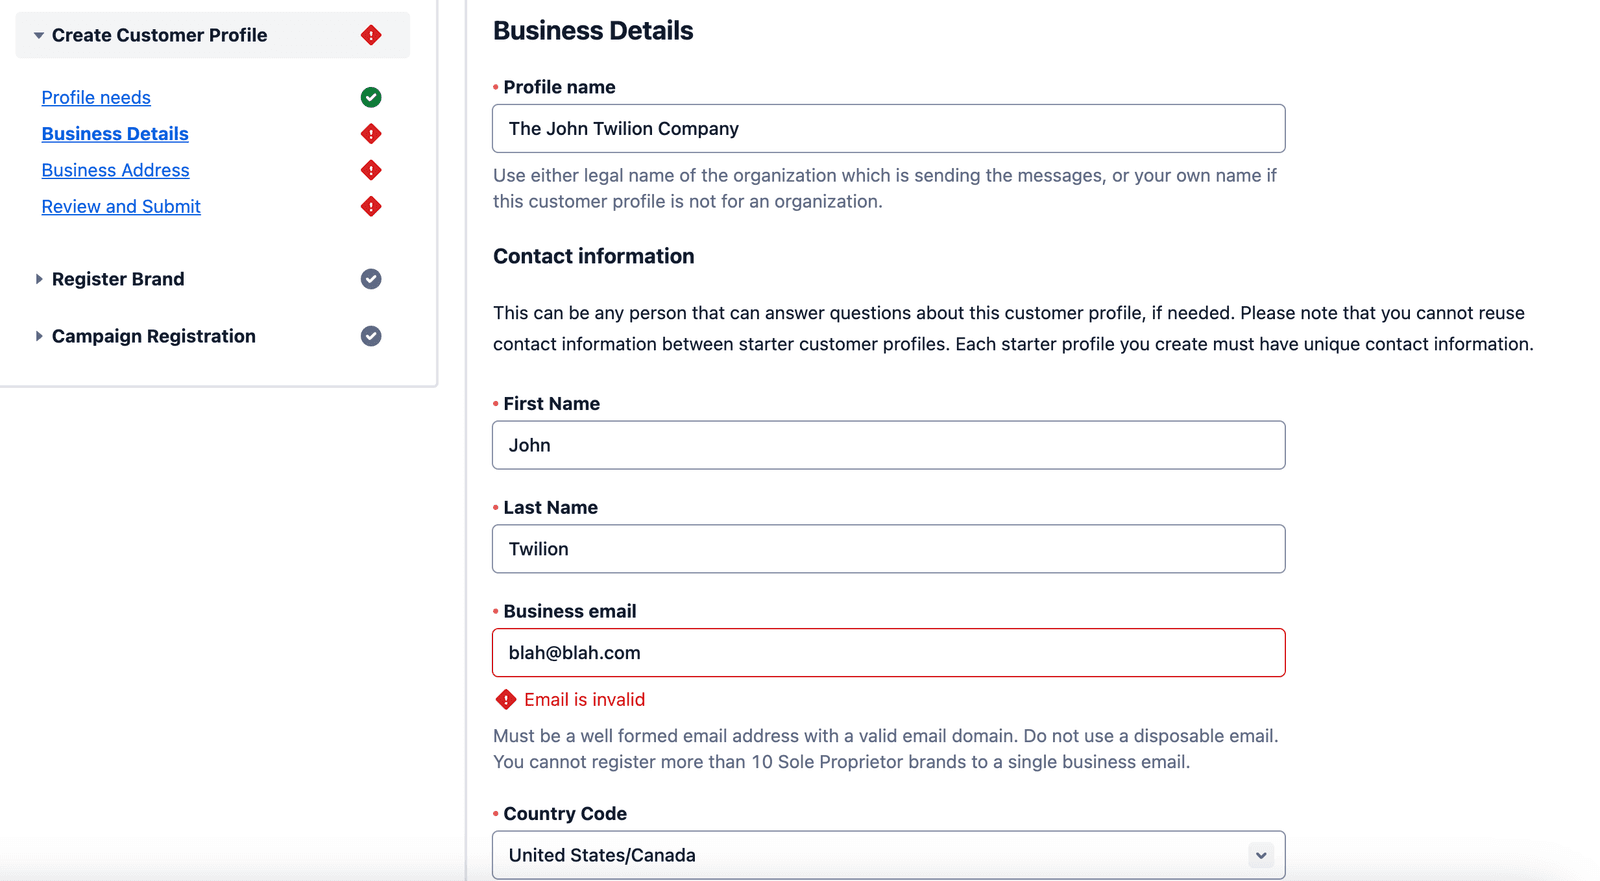Click inside the Business email field

tap(888, 652)
